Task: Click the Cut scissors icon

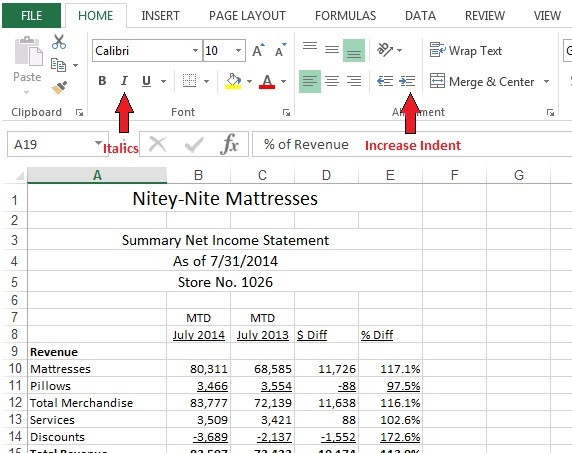Action: (59, 42)
